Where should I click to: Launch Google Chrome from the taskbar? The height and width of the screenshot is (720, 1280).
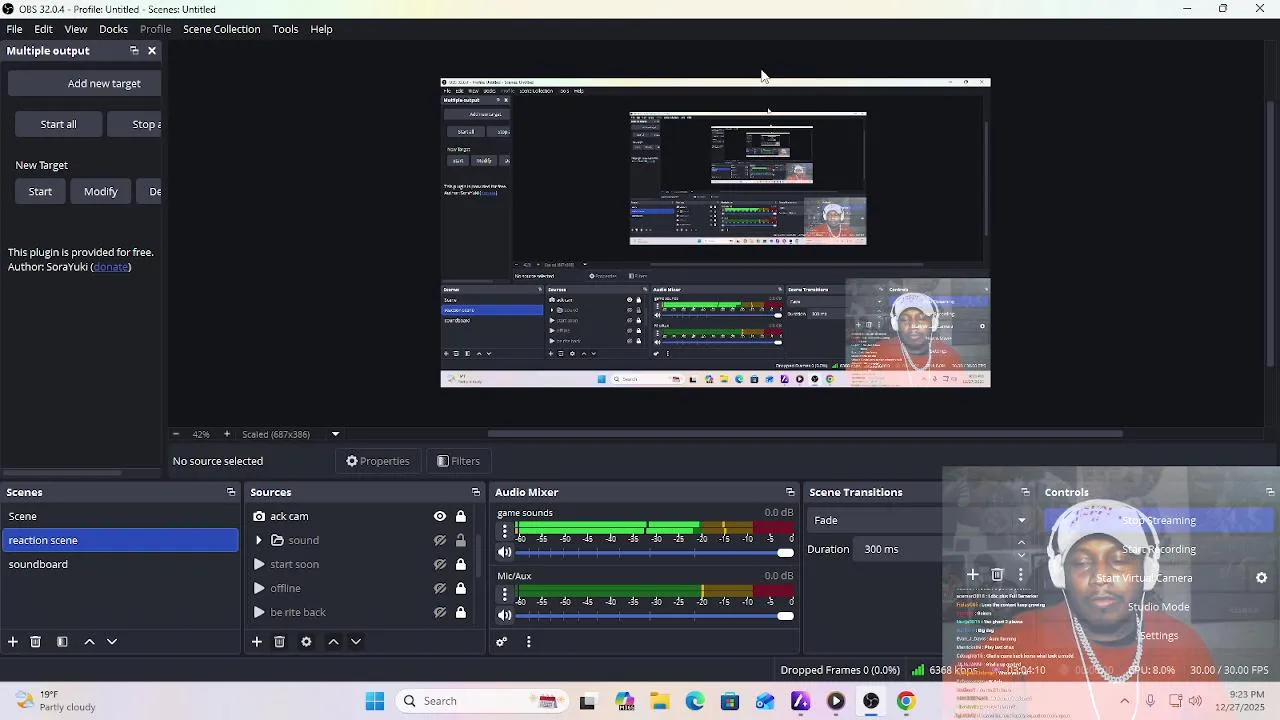point(906,702)
